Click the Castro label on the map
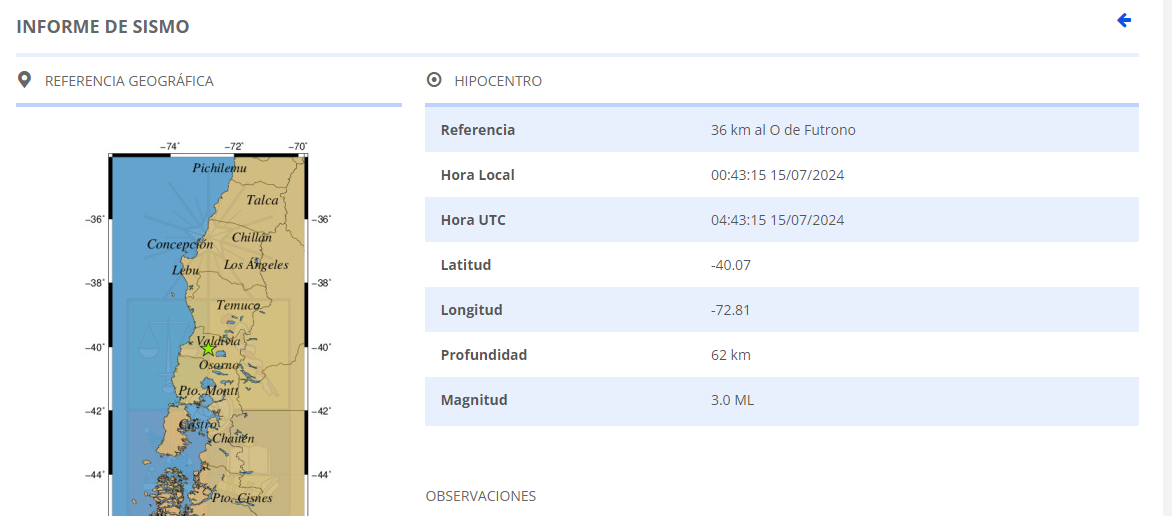Screen dimensions: 1172x516 197,424
